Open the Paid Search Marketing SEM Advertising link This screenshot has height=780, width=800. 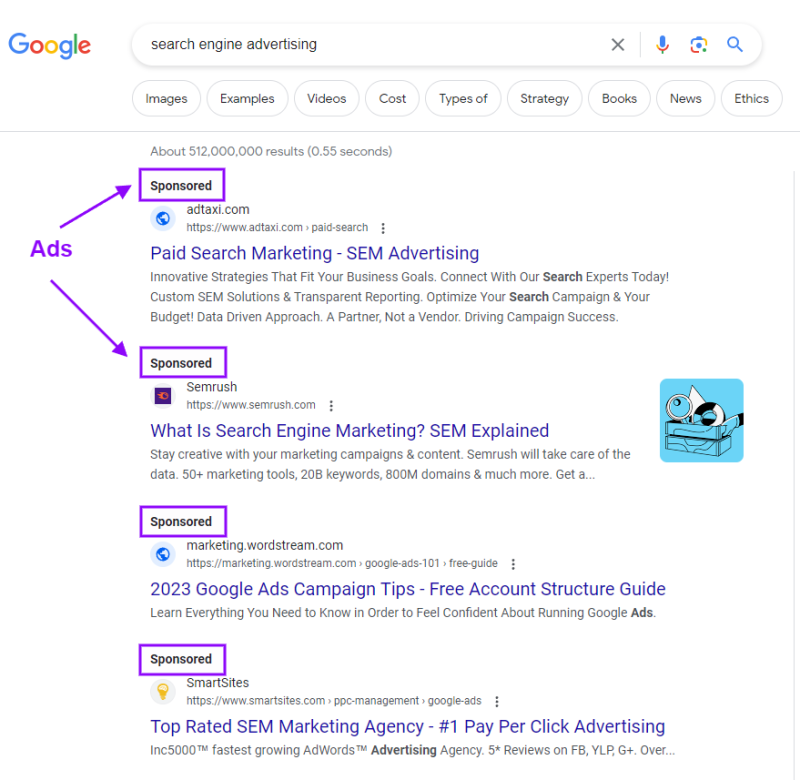(314, 253)
